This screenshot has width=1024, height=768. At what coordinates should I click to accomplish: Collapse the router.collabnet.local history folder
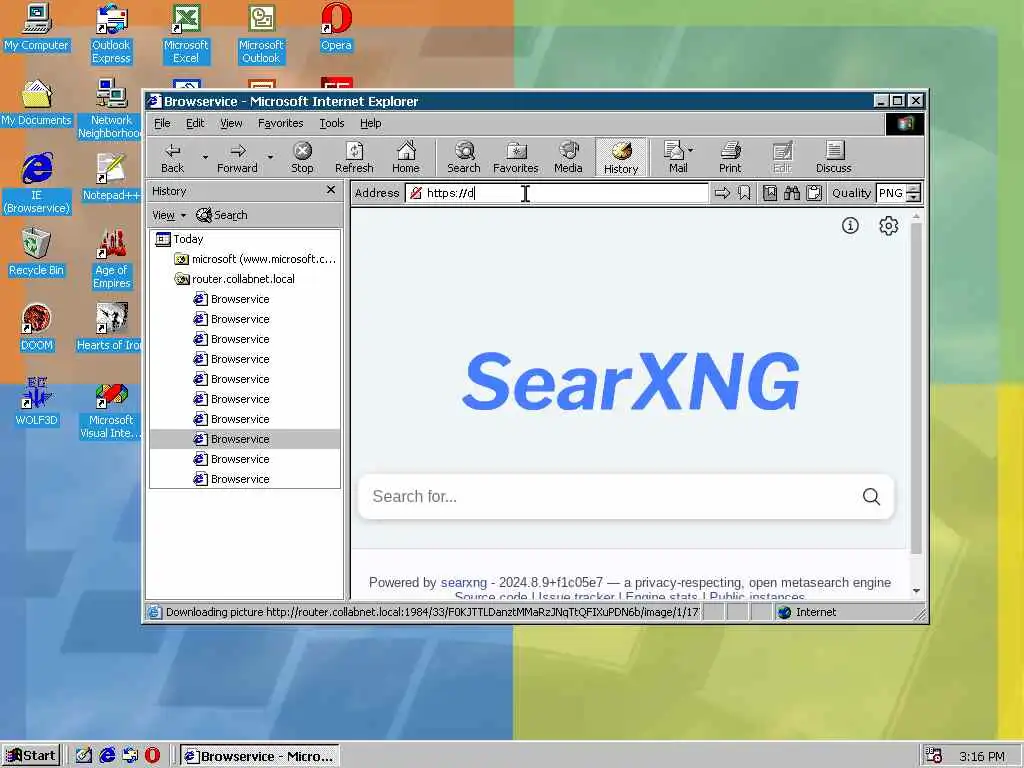[234, 279]
